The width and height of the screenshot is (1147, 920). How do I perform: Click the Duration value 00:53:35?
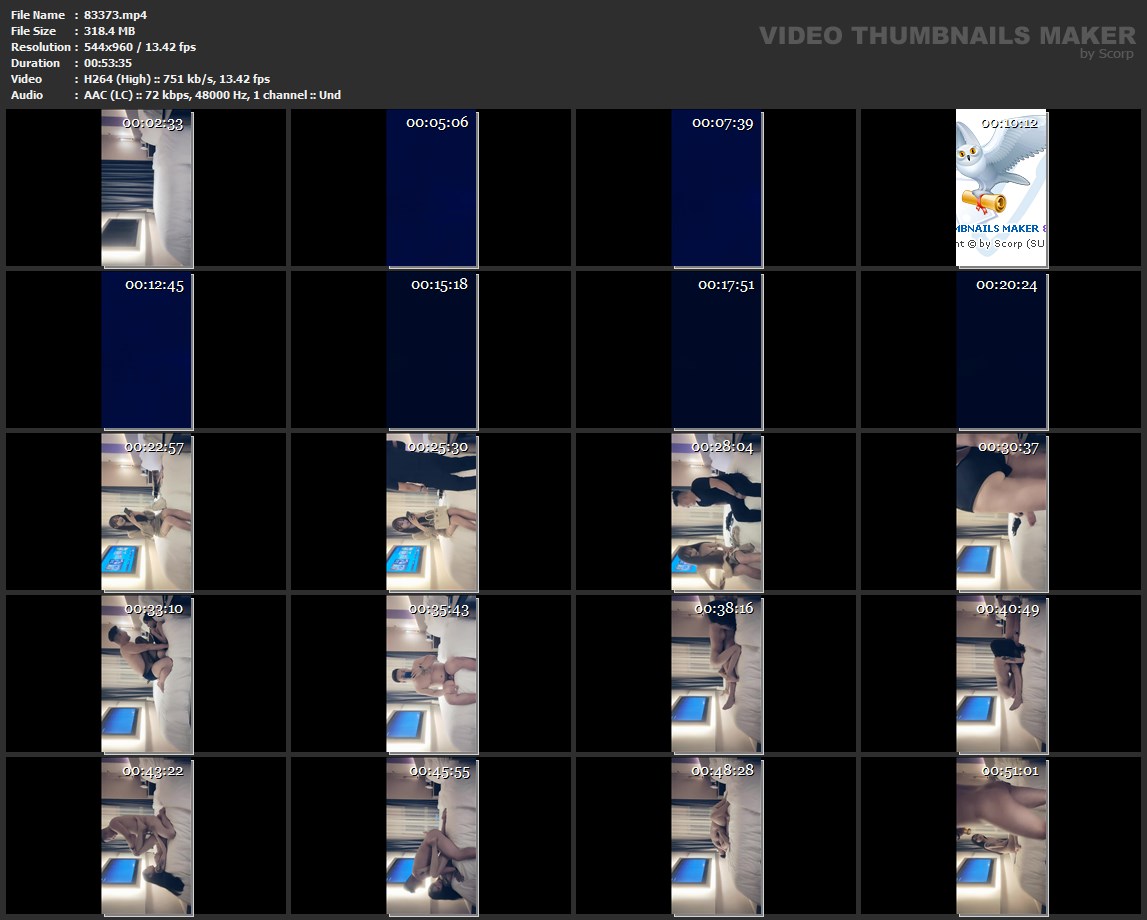click(107, 63)
